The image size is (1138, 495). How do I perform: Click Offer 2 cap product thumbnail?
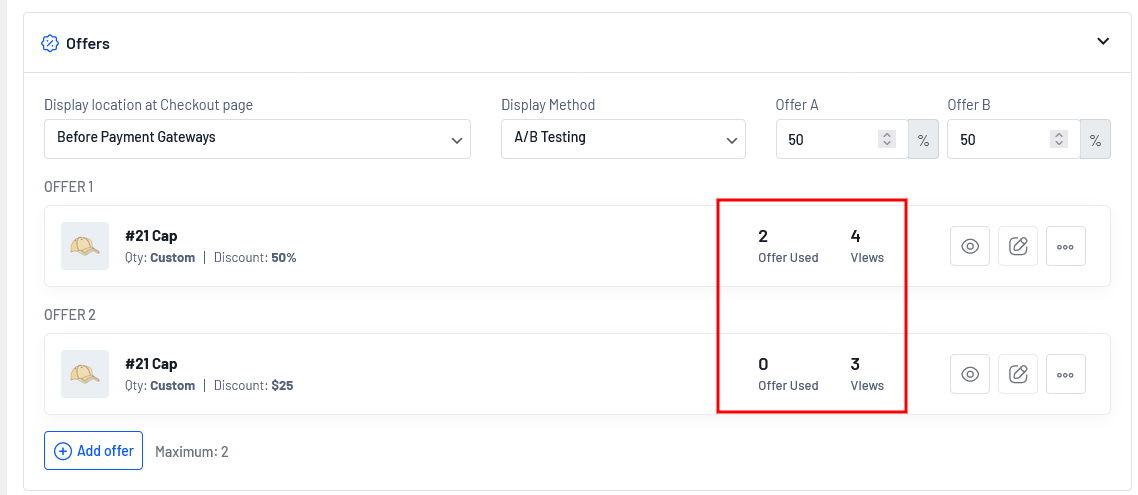pos(85,374)
